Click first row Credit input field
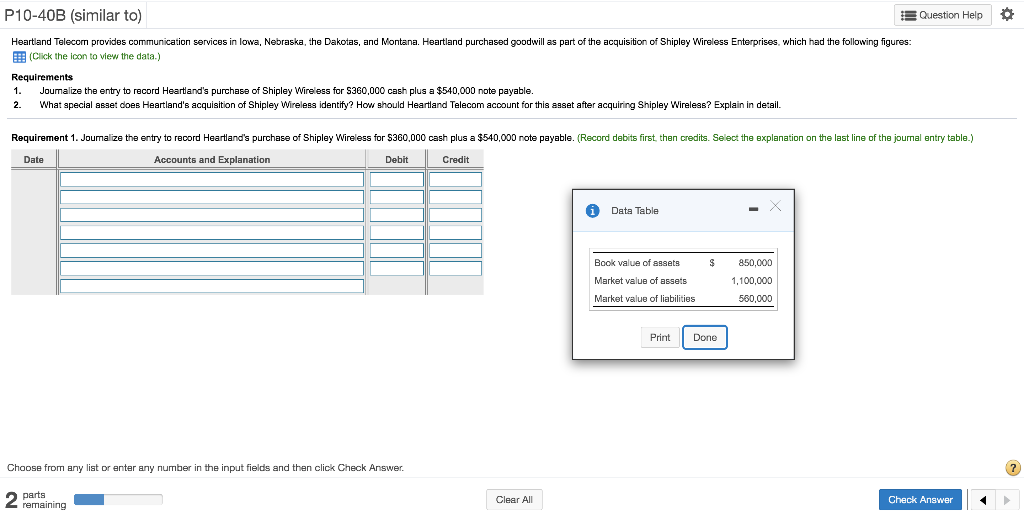 (455, 179)
